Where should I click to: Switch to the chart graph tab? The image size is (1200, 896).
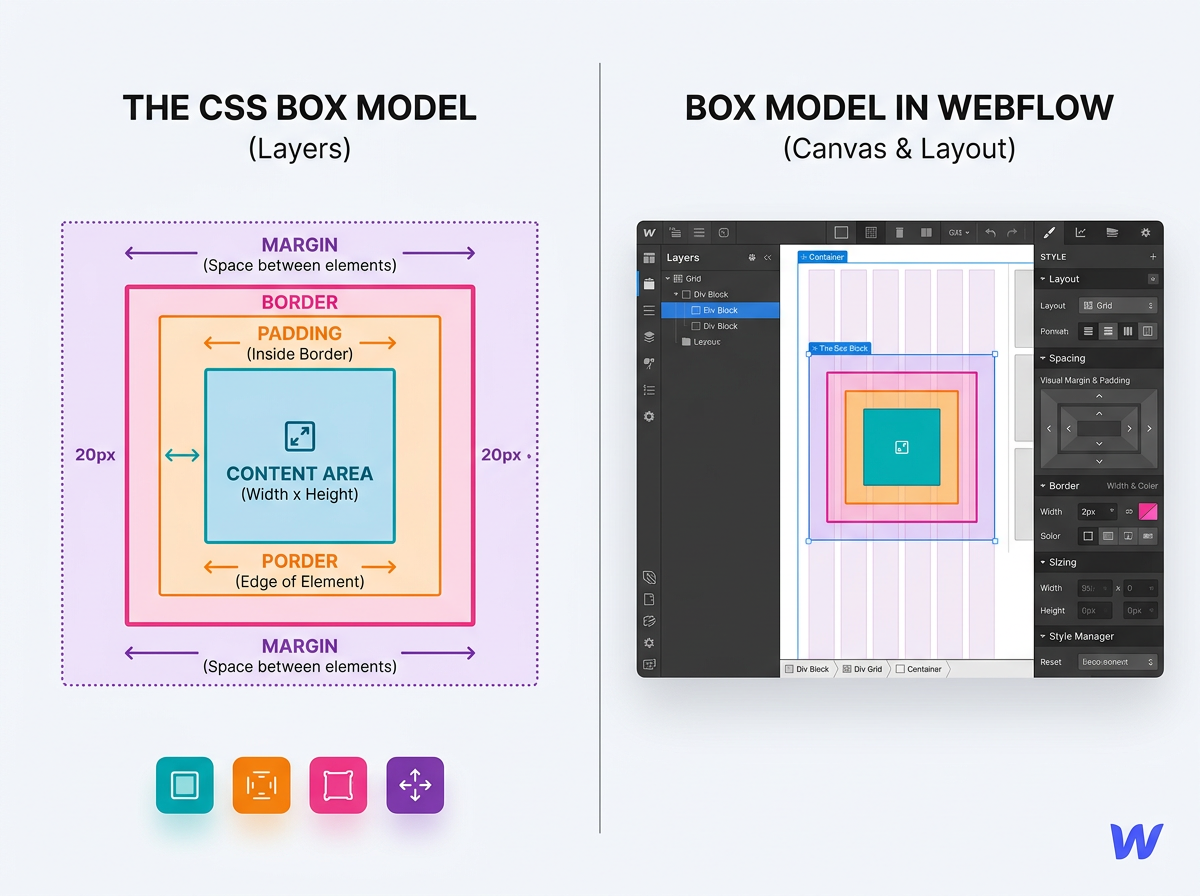[x=1081, y=232]
